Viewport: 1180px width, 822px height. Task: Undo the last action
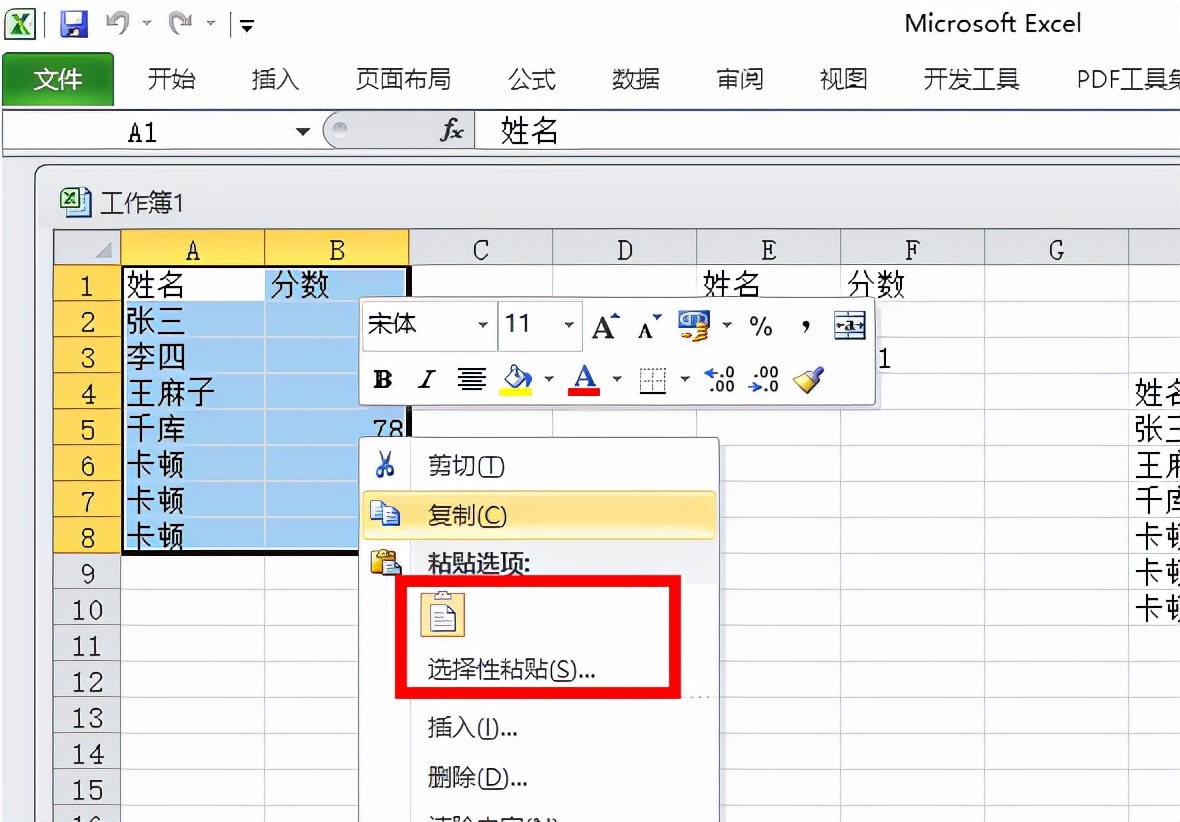(x=117, y=23)
